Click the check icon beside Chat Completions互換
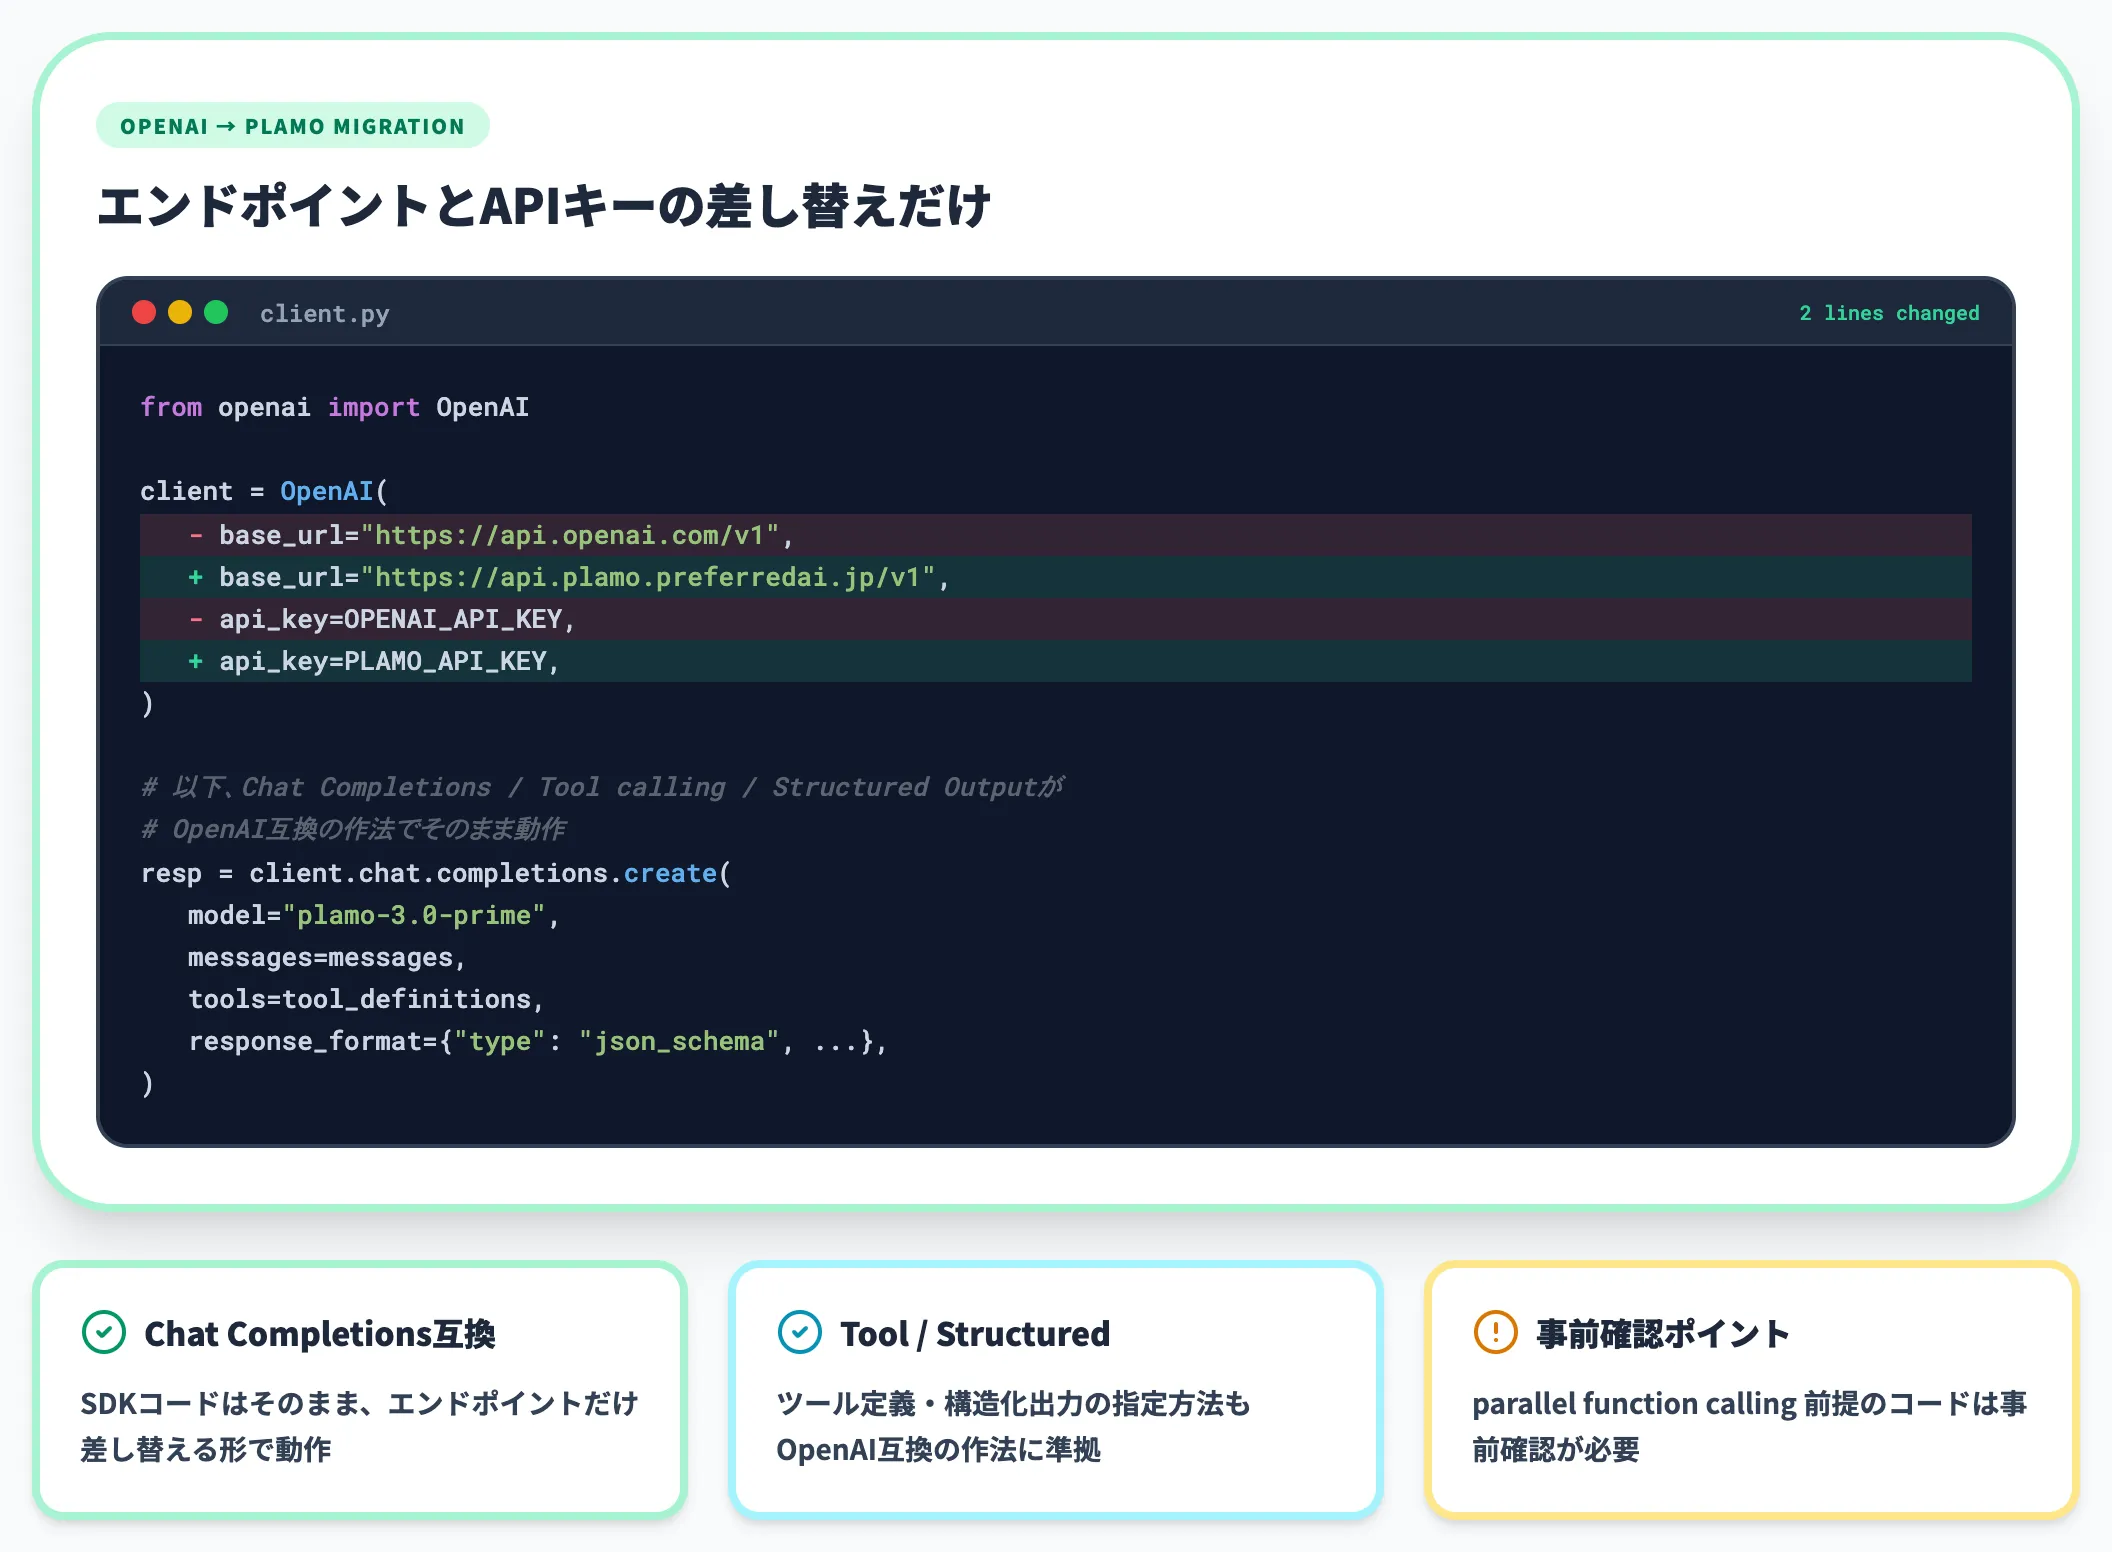Viewport: 2112px width, 1552px height. click(104, 1332)
